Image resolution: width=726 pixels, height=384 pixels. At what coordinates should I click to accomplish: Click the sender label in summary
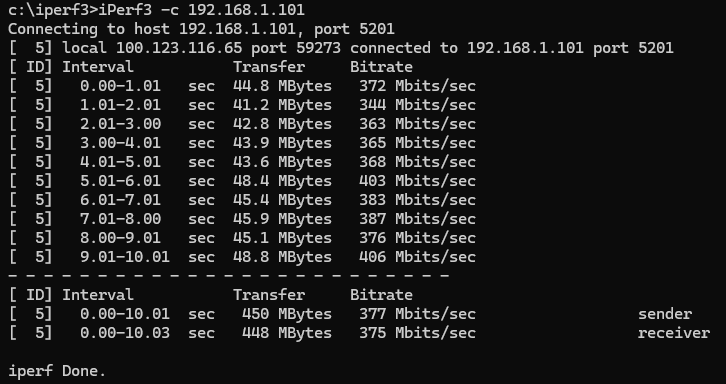(665, 314)
